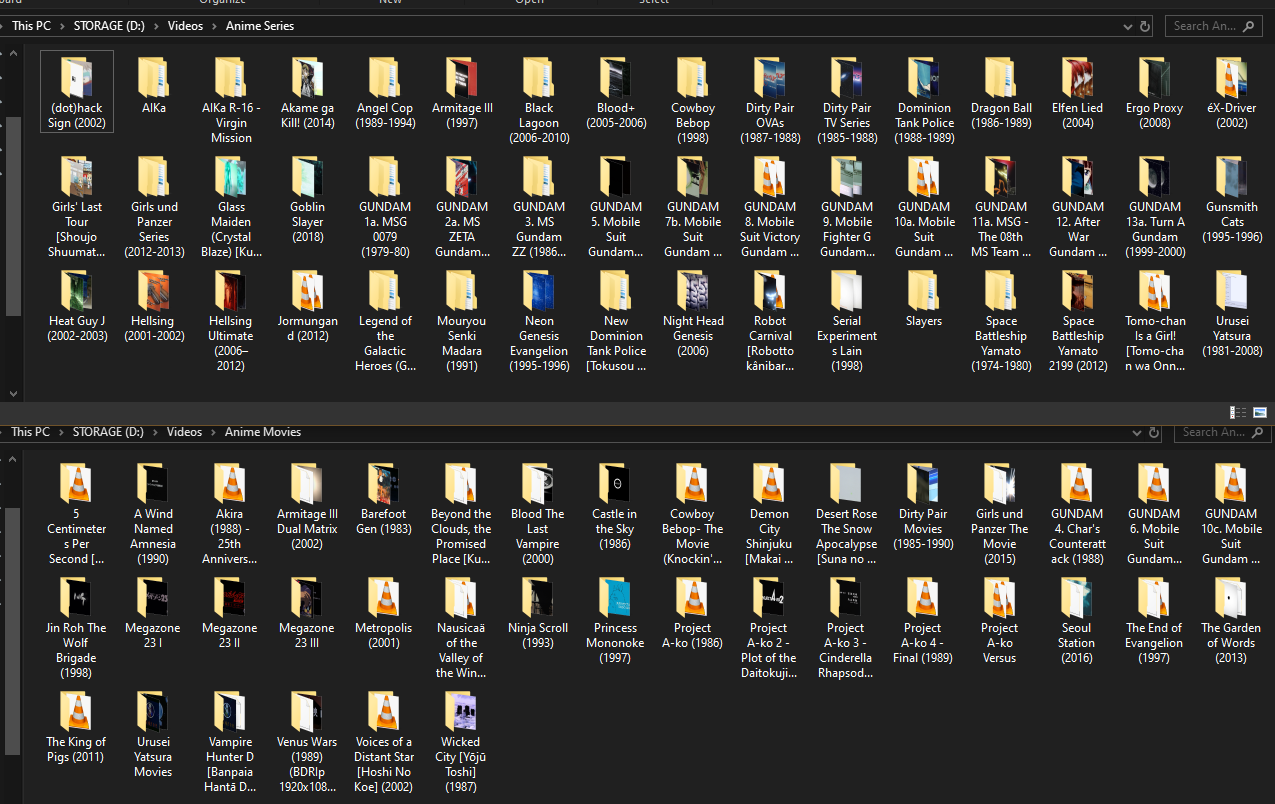Viewport: 1275px width, 804px height.
Task: Select the Voices of a Distant Star folder
Action: pyautogui.click(x=384, y=740)
